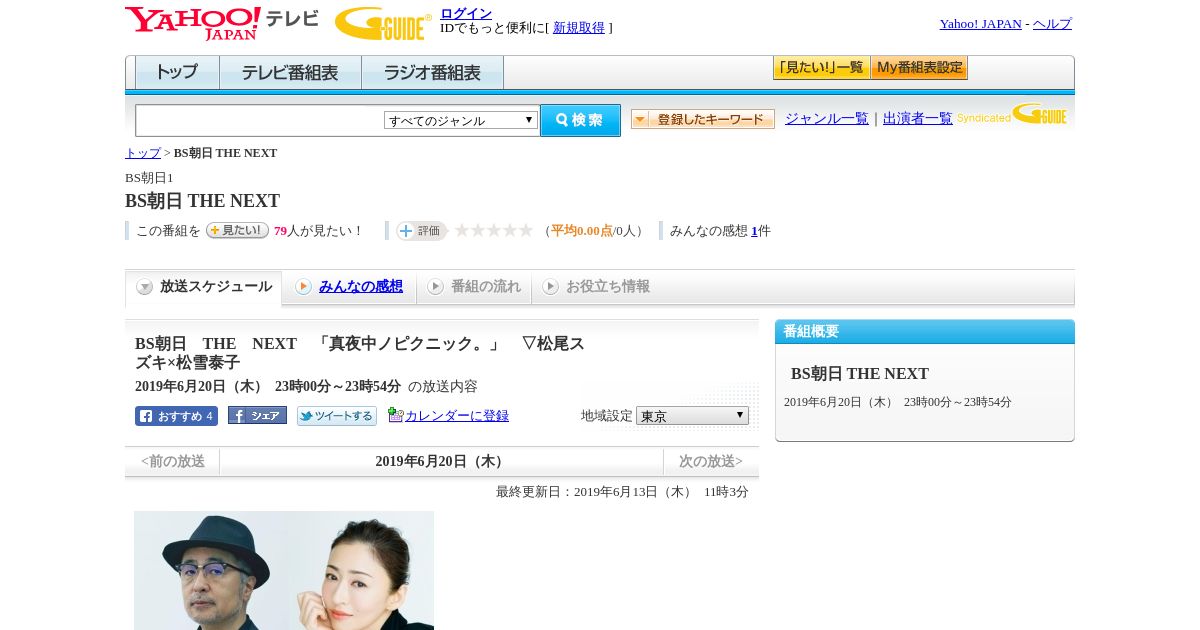Open the ログイン link
Screen dimensions: 1200x630
[466, 13]
